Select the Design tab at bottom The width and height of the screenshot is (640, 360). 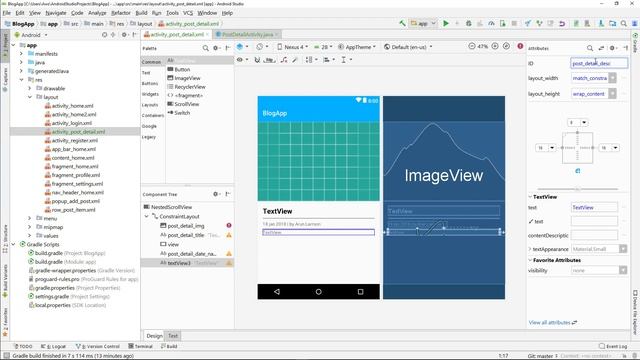pos(154,336)
